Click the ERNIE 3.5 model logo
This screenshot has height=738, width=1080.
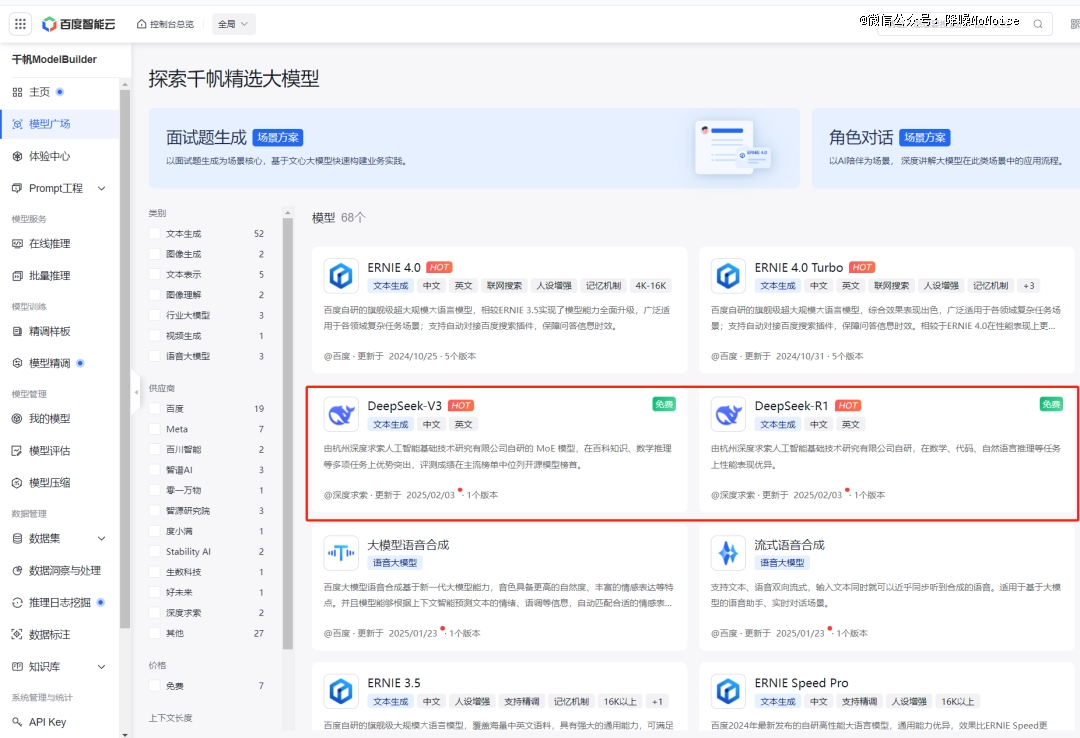click(341, 691)
